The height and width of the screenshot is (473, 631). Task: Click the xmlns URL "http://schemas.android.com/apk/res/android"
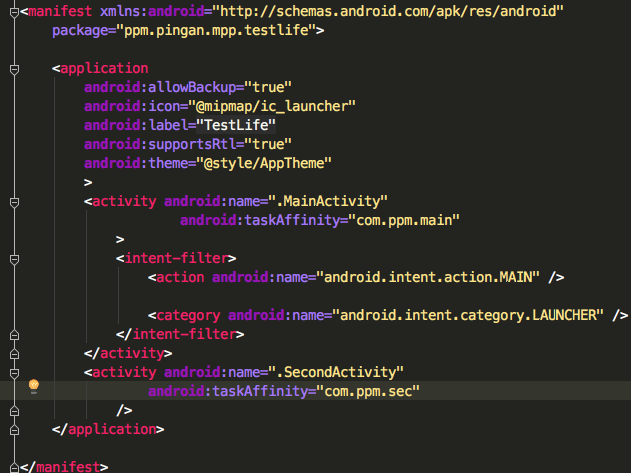click(x=388, y=11)
